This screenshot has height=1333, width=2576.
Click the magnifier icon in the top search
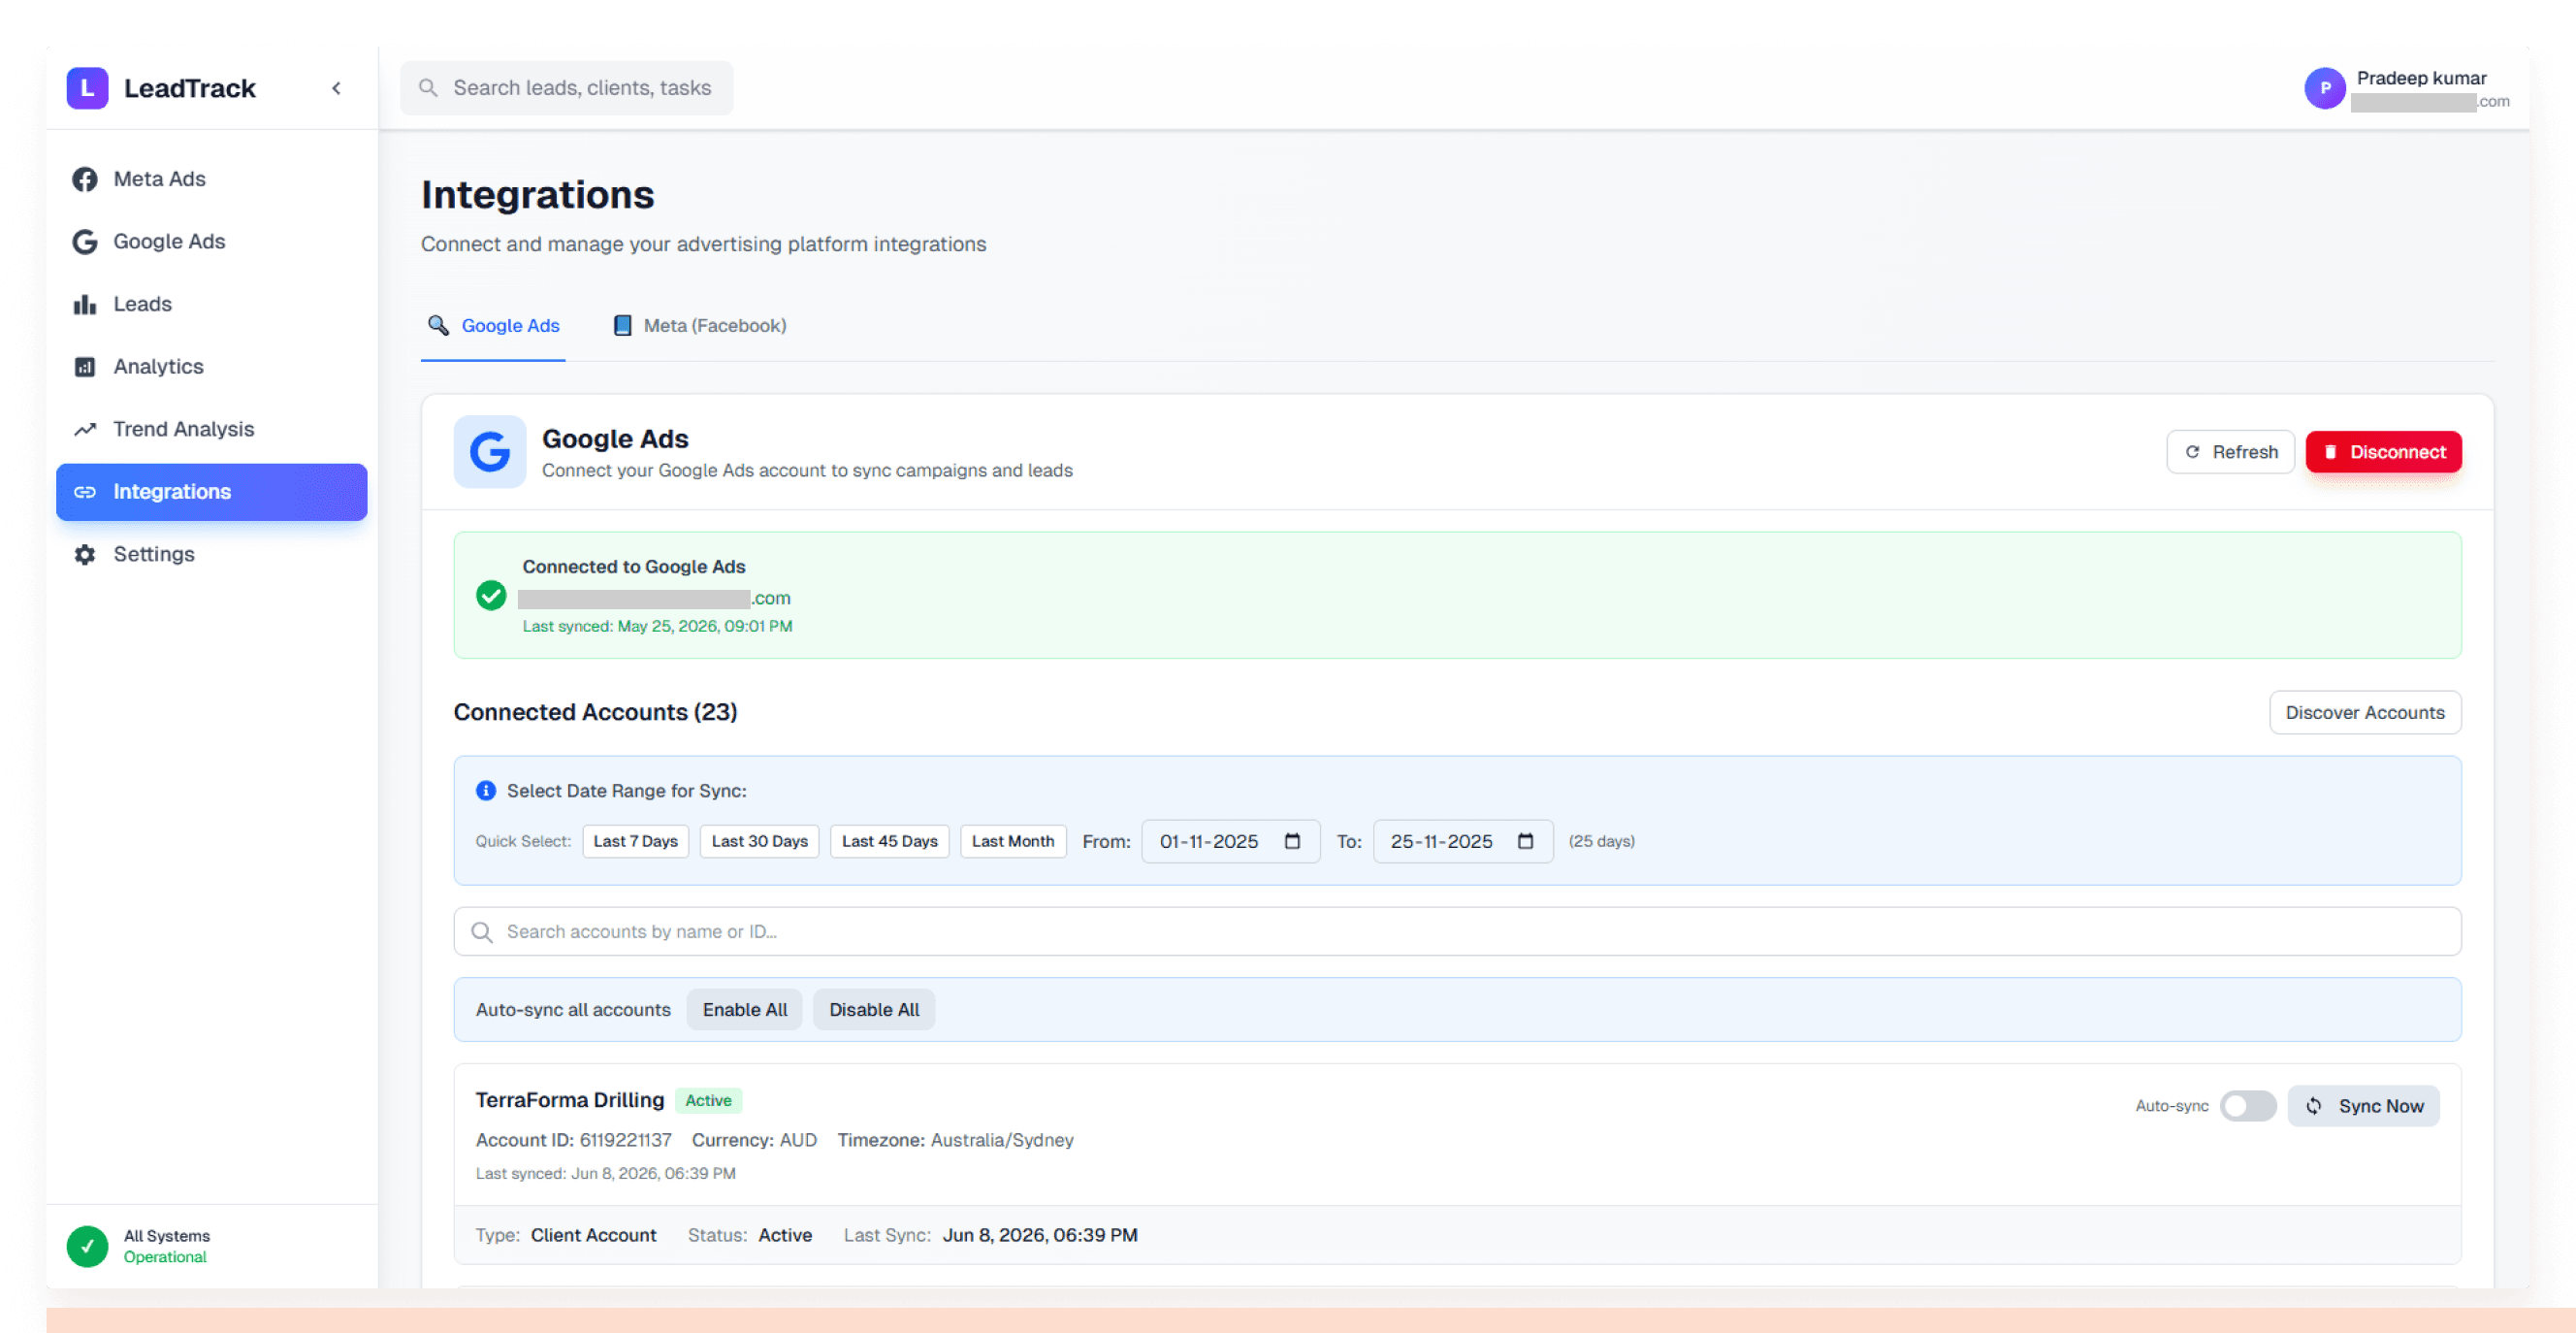[428, 88]
